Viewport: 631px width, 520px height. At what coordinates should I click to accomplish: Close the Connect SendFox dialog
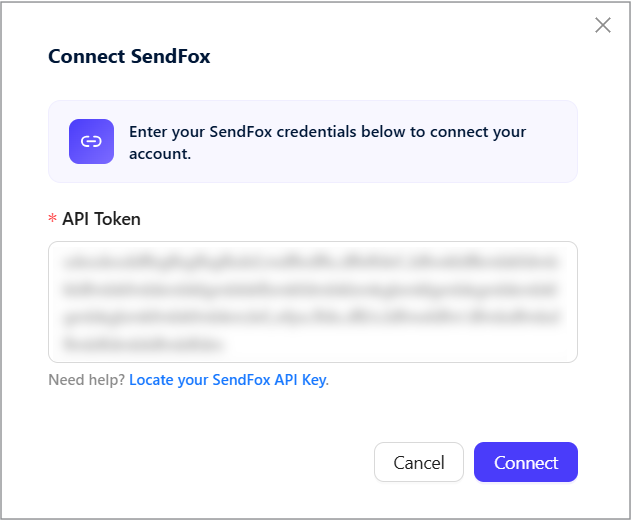(x=602, y=25)
